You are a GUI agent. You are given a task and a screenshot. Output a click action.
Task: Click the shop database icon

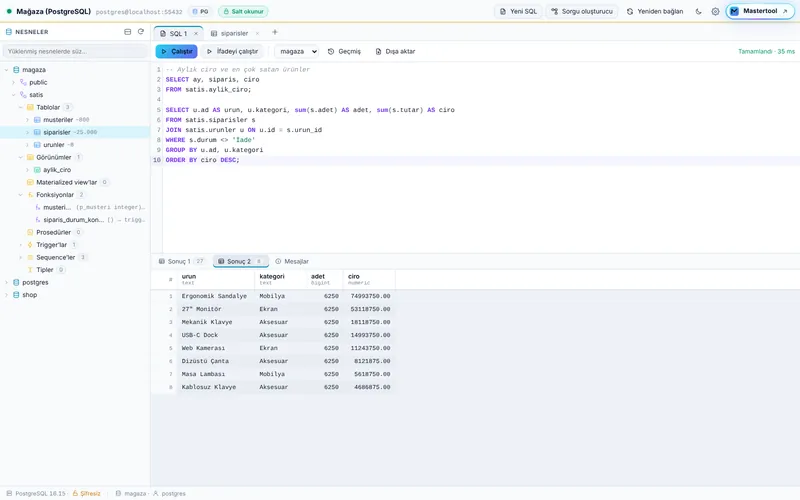click(16, 295)
